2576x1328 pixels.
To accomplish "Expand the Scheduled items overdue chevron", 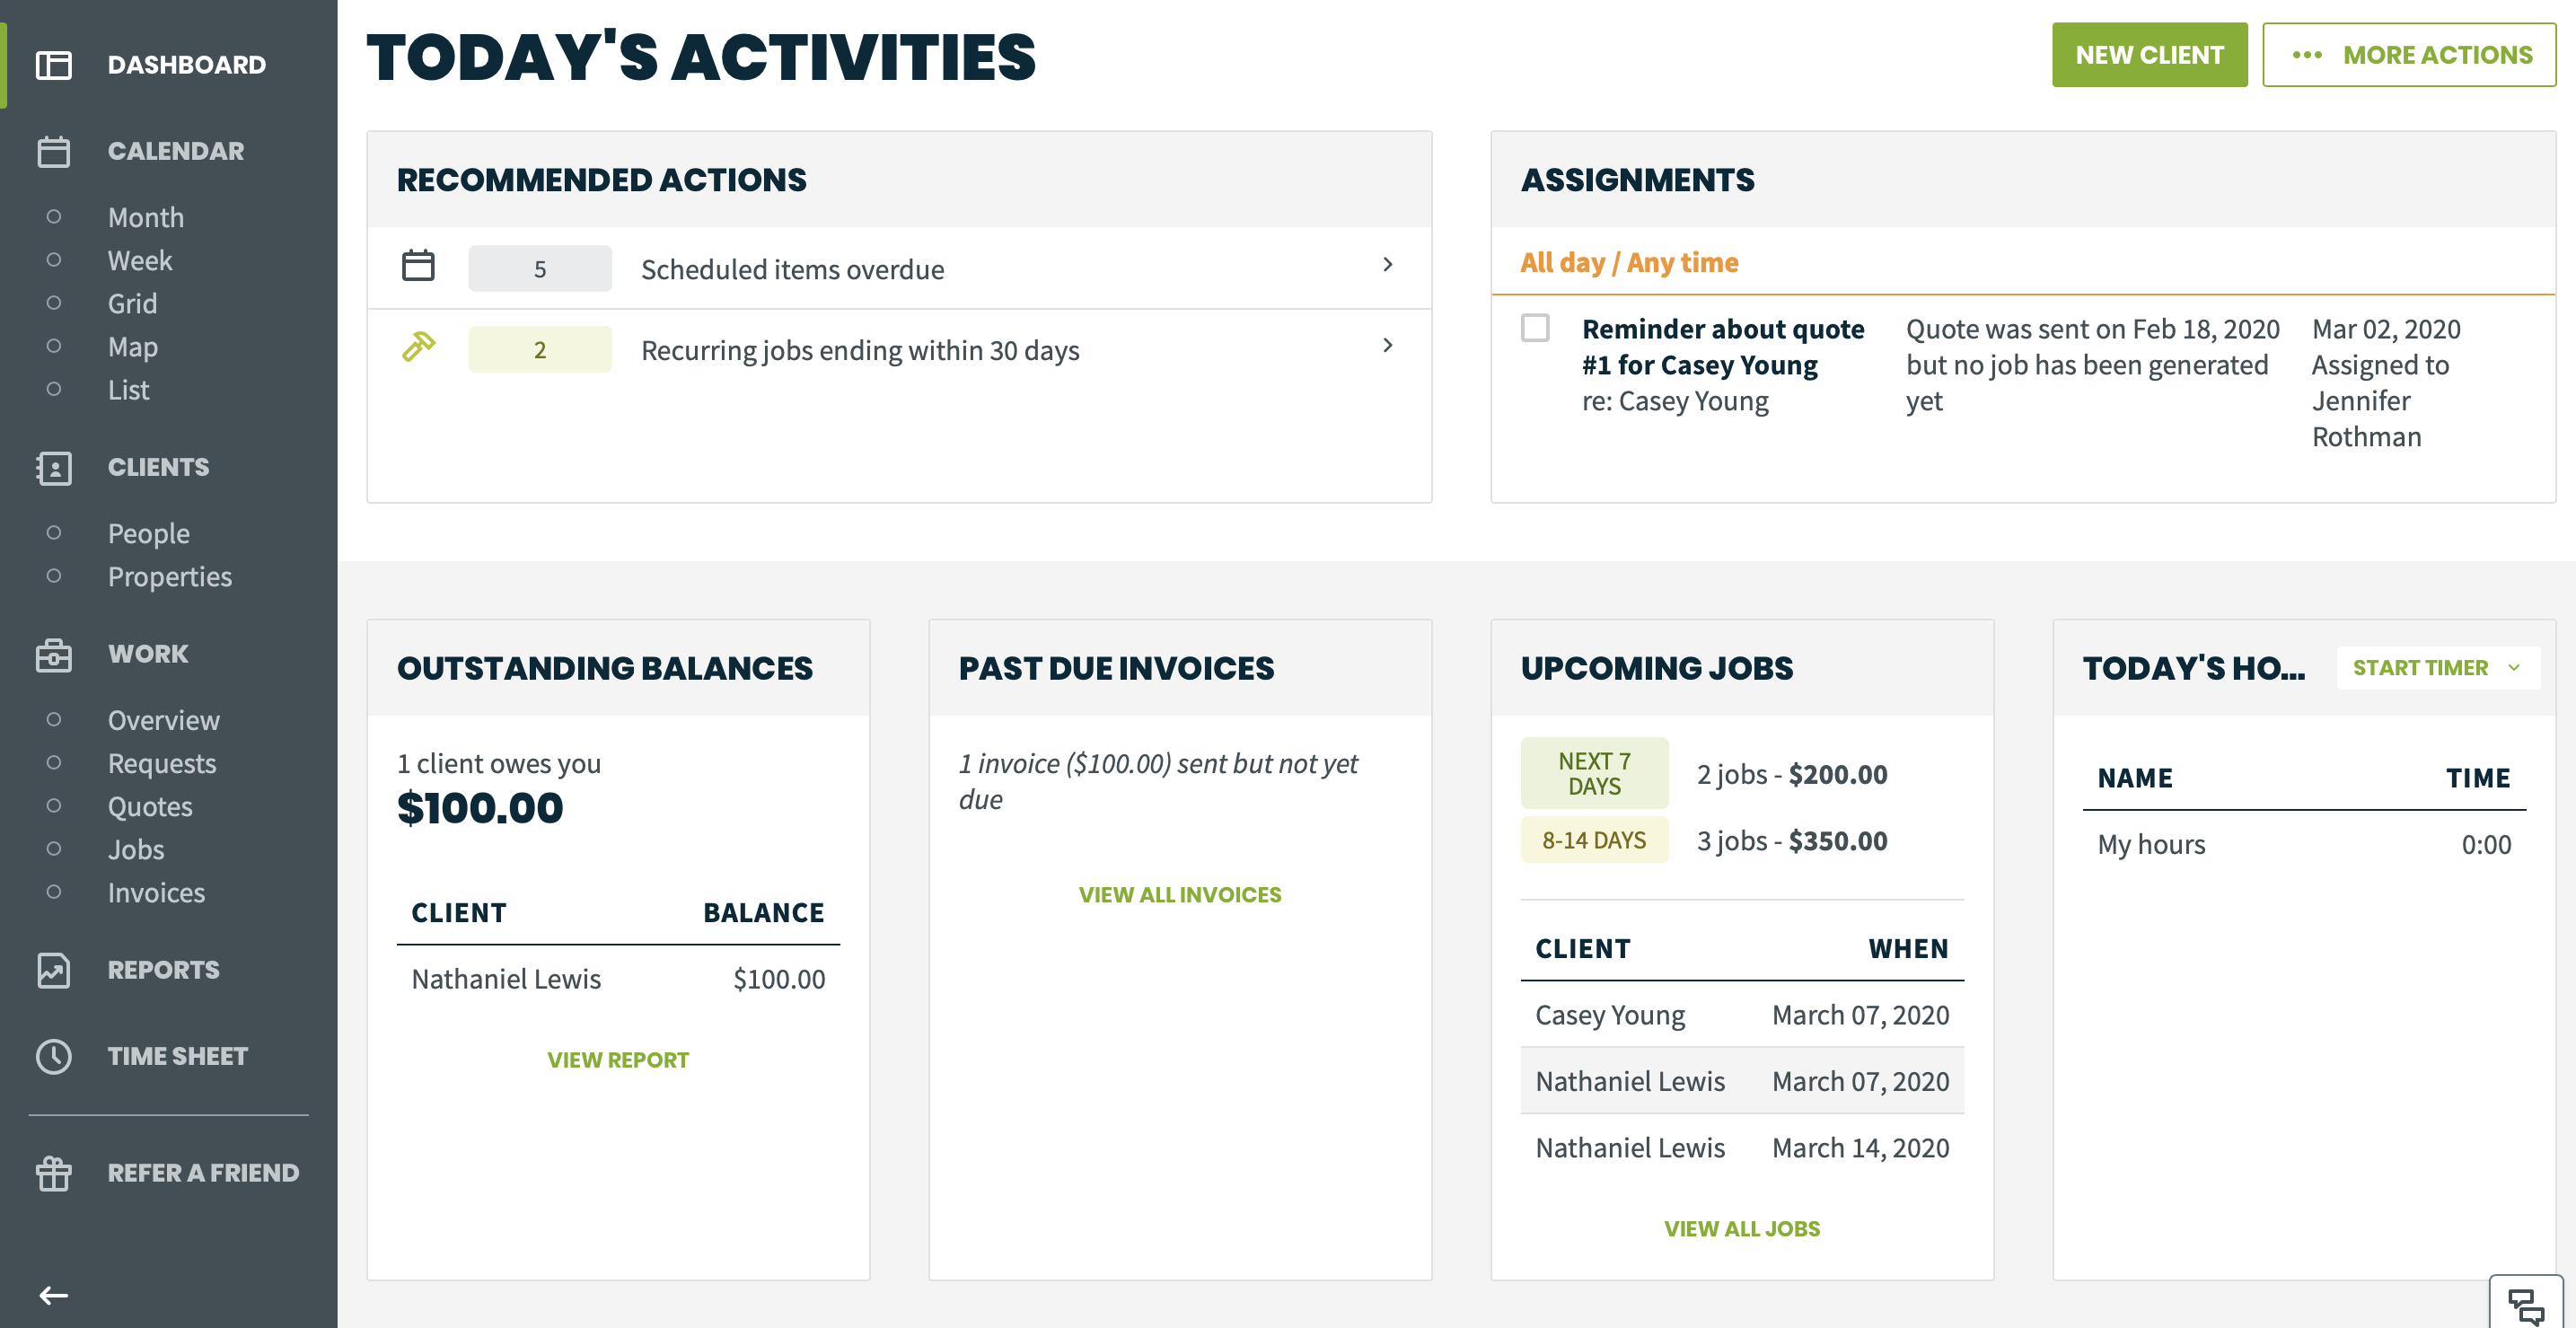I will pyautogui.click(x=1387, y=265).
